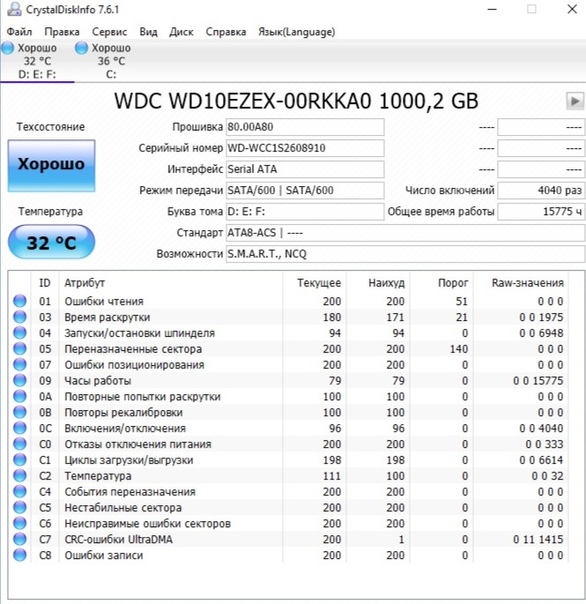Click the Прошивка field 80.00A80
The image size is (586, 604).
[x=305, y=127]
